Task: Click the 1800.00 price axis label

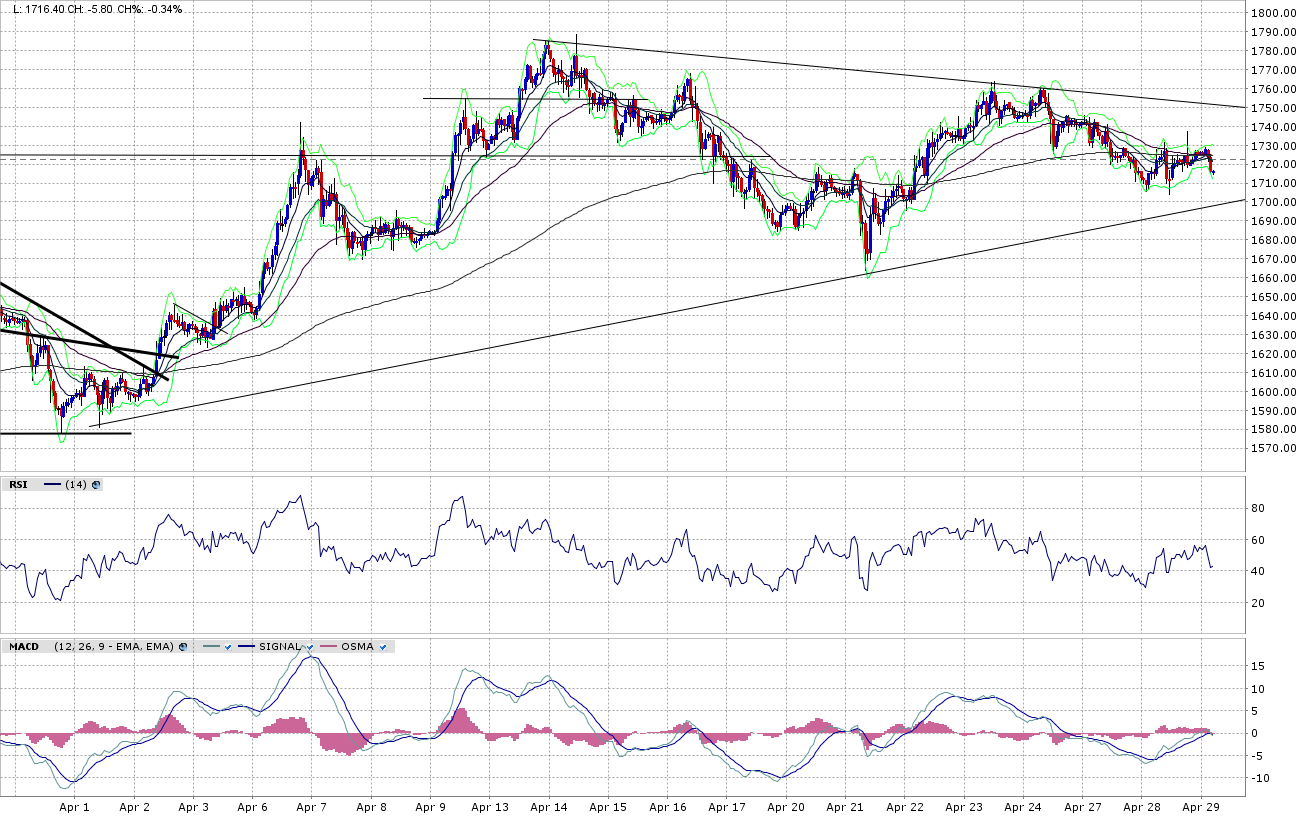Action: tap(1272, 14)
